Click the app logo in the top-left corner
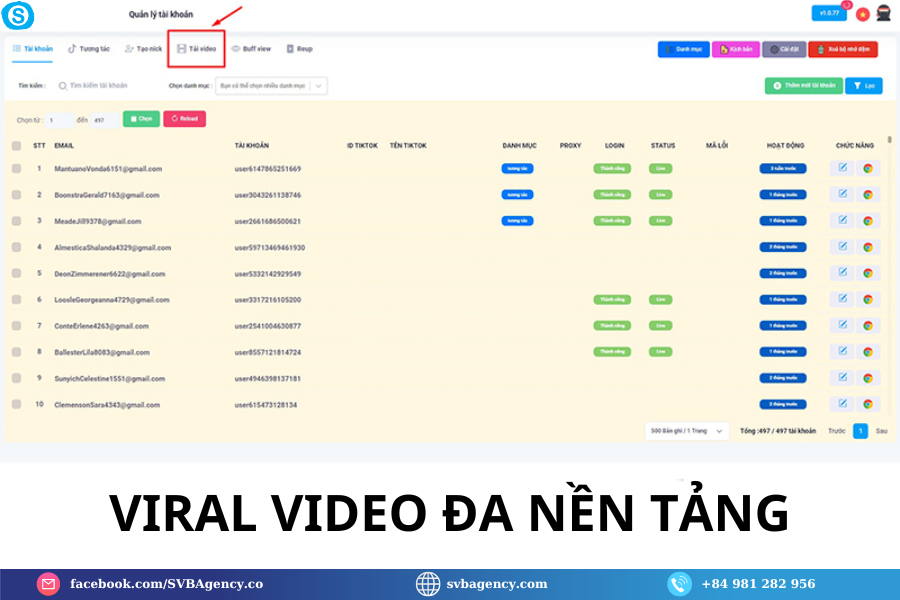The height and width of the screenshot is (600, 900). point(18,15)
